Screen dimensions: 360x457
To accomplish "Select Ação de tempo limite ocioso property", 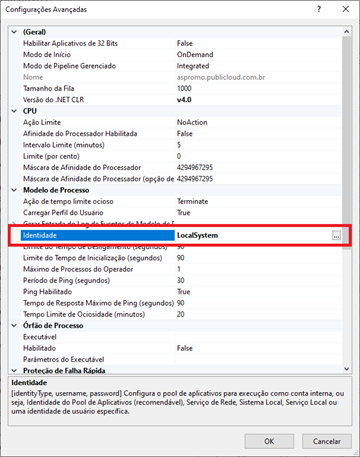I will pyautogui.click(x=68, y=201).
